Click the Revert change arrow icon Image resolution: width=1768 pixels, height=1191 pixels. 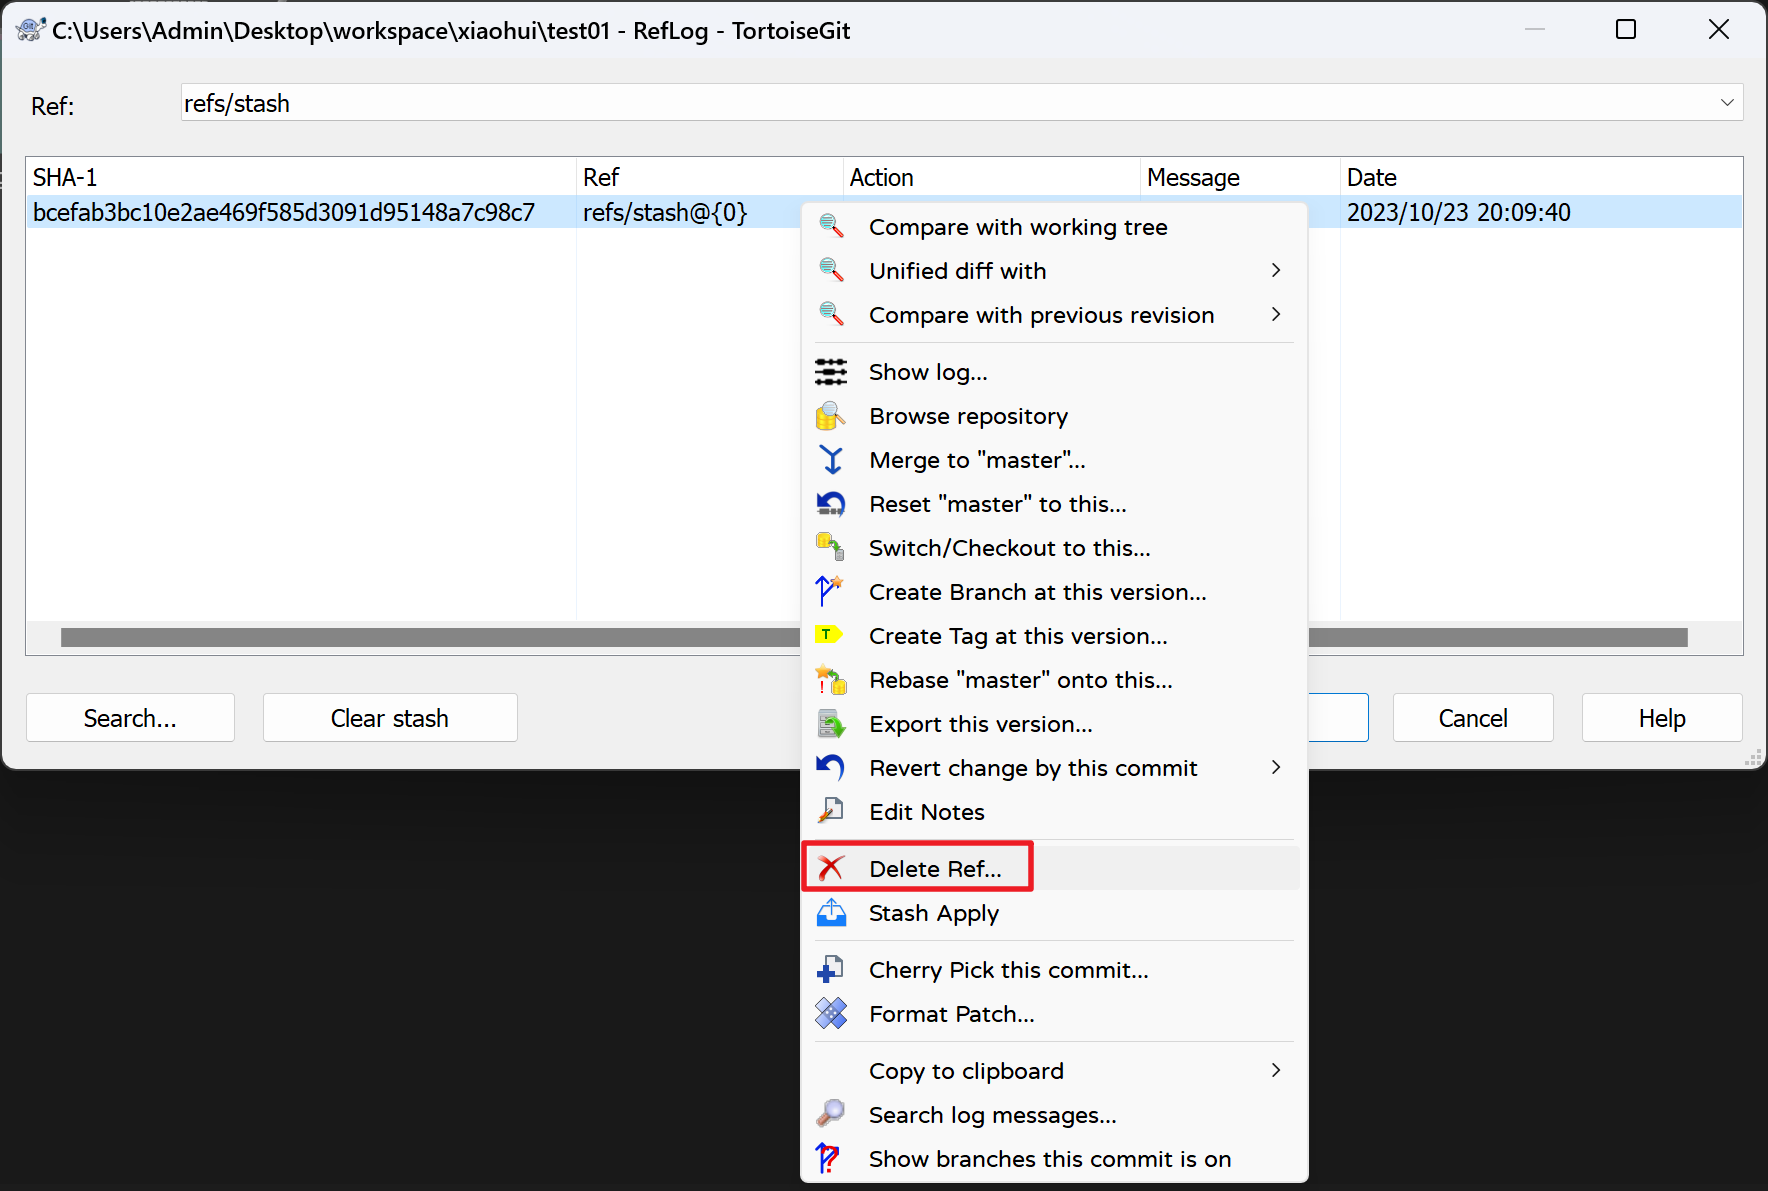click(831, 768)
